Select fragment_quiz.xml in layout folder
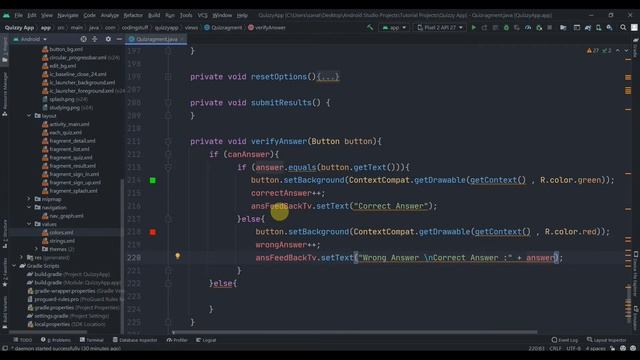This screenshot has width=640, height=360. point(71,157)
